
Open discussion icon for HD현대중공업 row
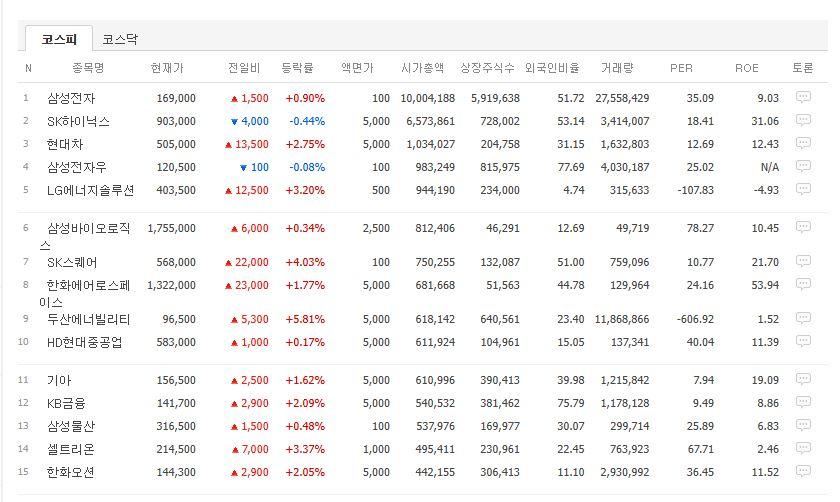pos(803,341)
